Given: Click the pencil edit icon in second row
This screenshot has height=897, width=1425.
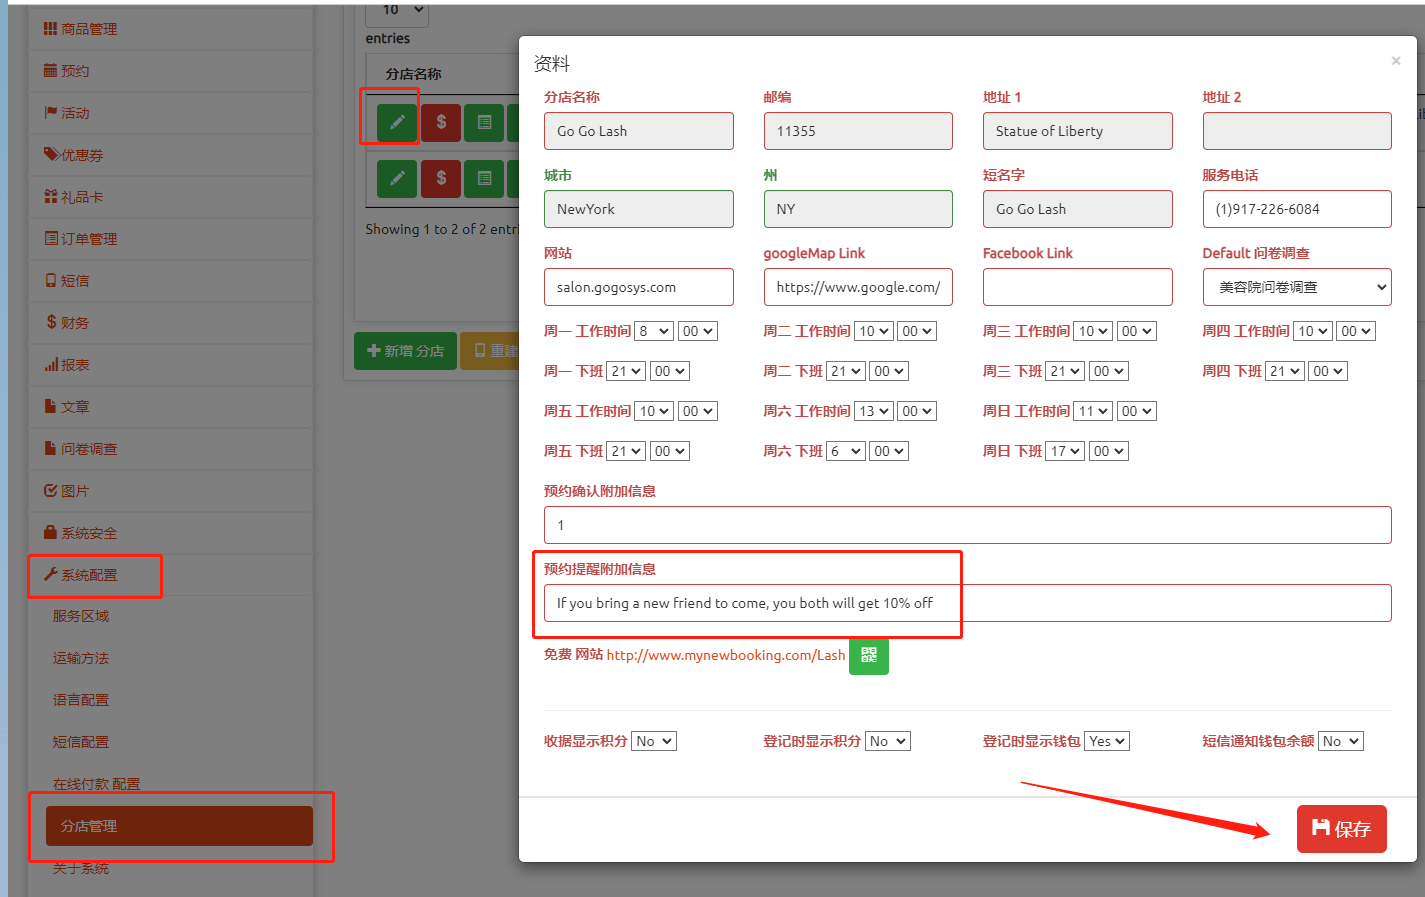Looking at the screenshot, I should click(397, 178).
